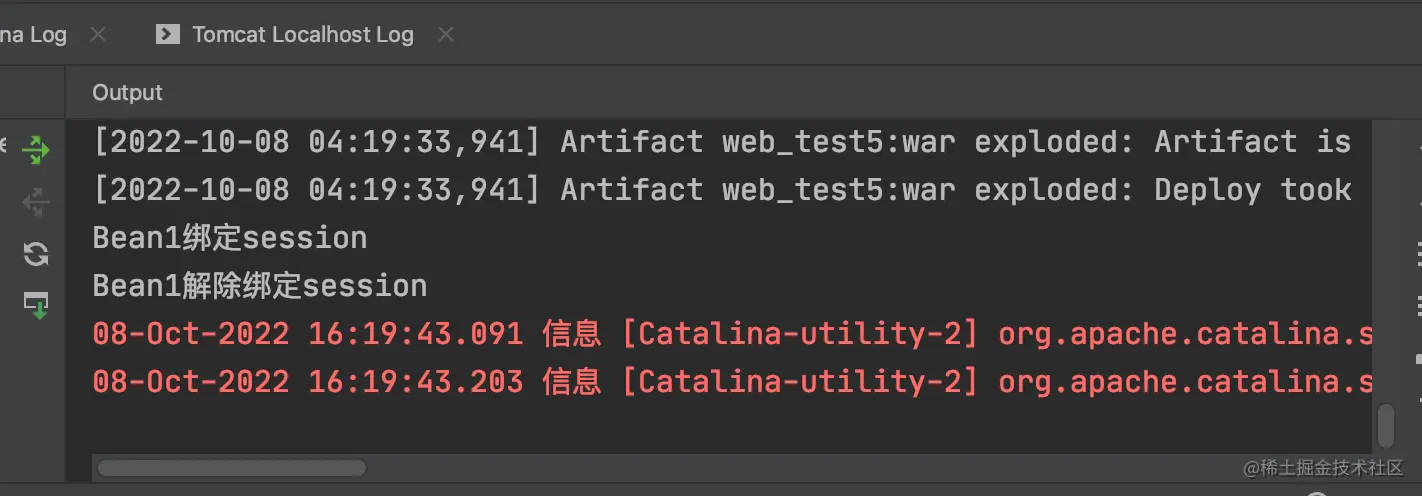Viewport: 1422px width, 496px height.
Task: Click the Update application down-arrow icon
Action: pyautogui.click(x=36, y=305)
